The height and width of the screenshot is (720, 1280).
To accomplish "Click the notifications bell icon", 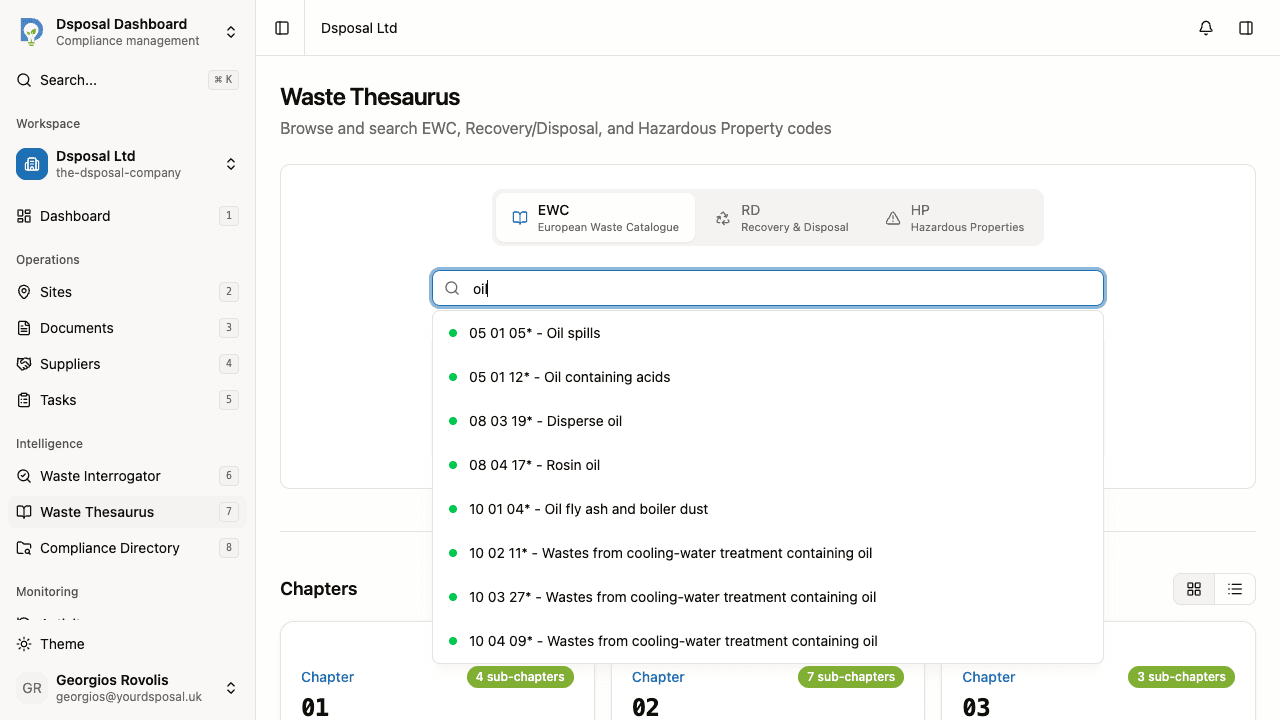I will tap(1206, 28).
